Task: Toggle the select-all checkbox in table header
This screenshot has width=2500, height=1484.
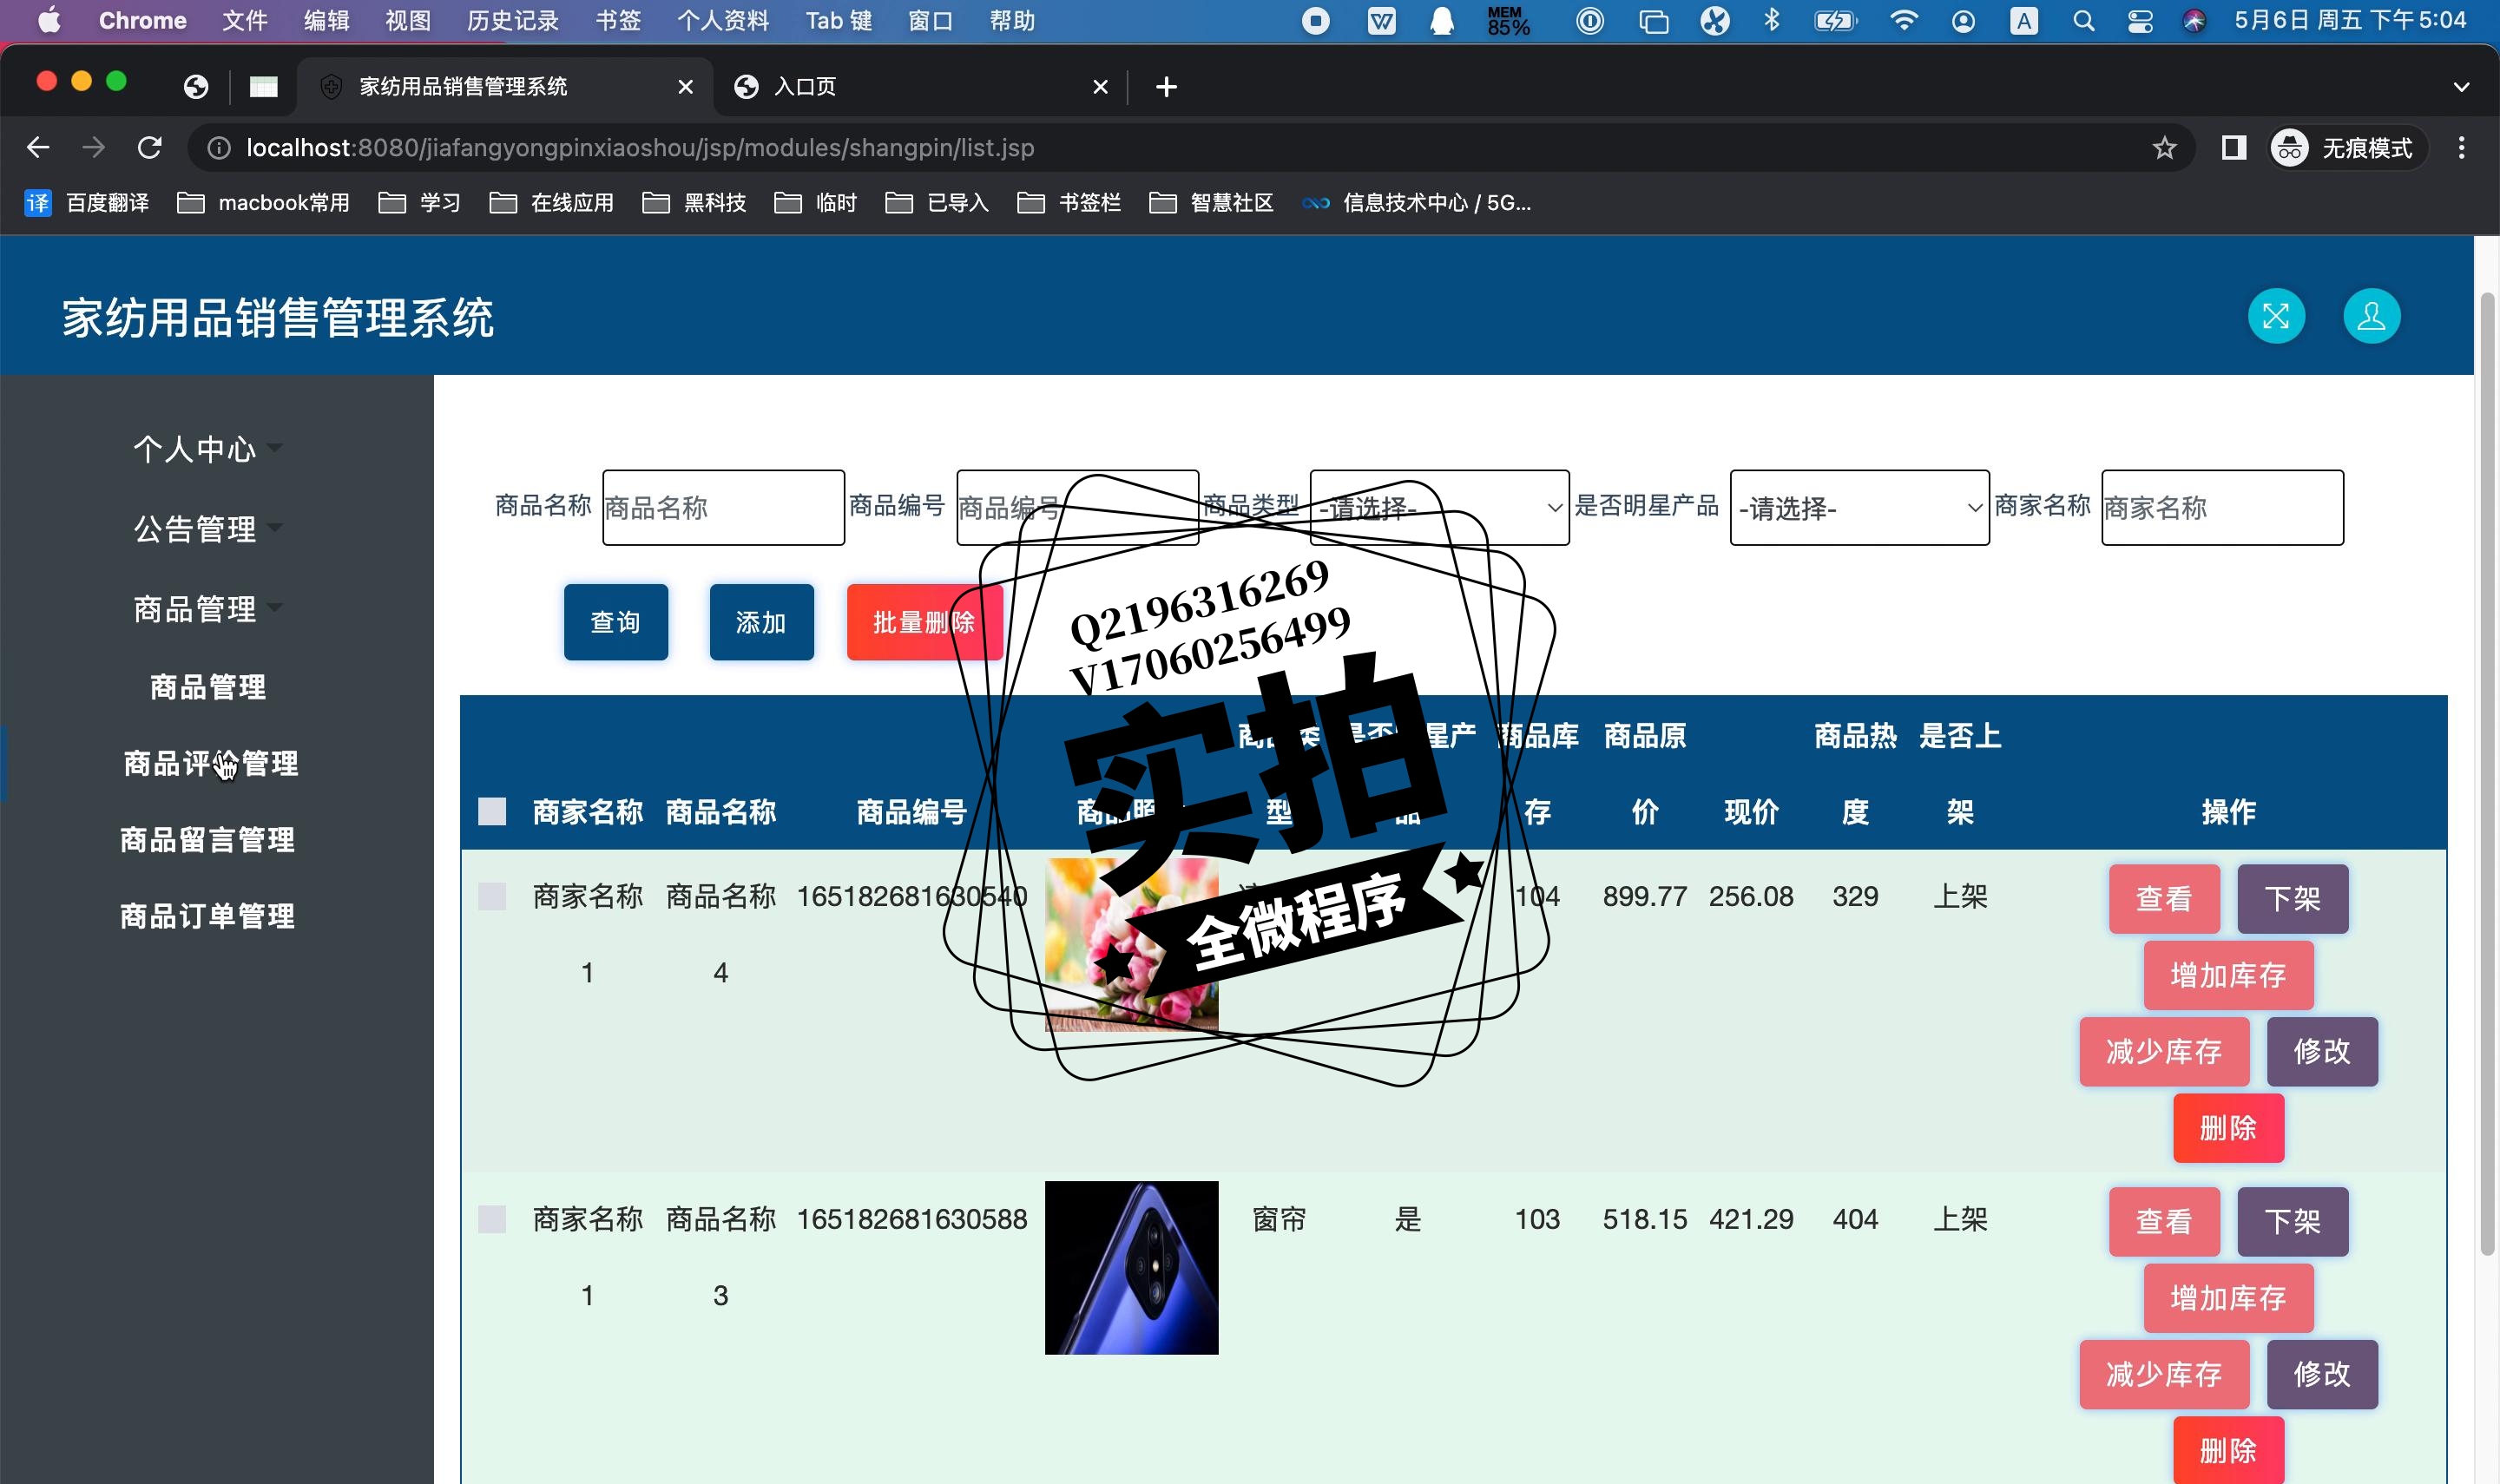Action: (x=492, y=811)
